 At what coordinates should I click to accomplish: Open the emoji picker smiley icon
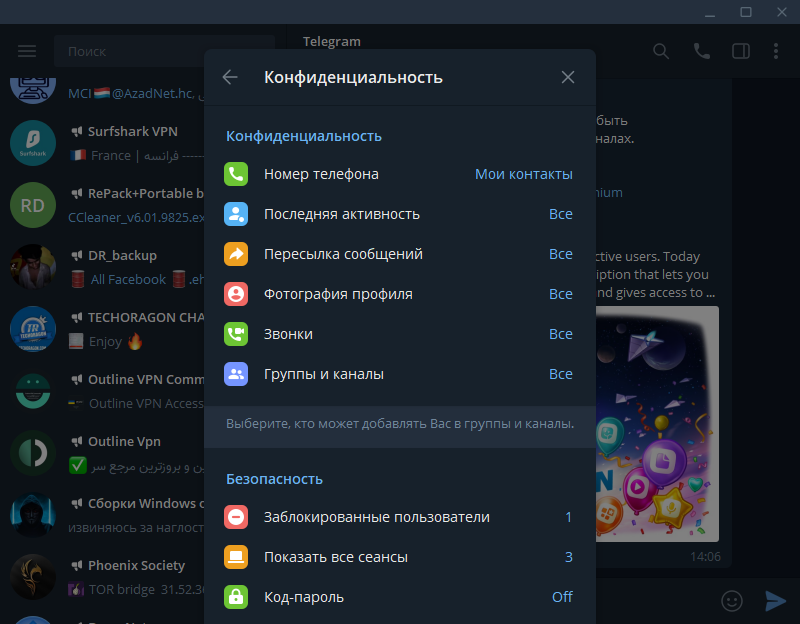coord(732,601)
